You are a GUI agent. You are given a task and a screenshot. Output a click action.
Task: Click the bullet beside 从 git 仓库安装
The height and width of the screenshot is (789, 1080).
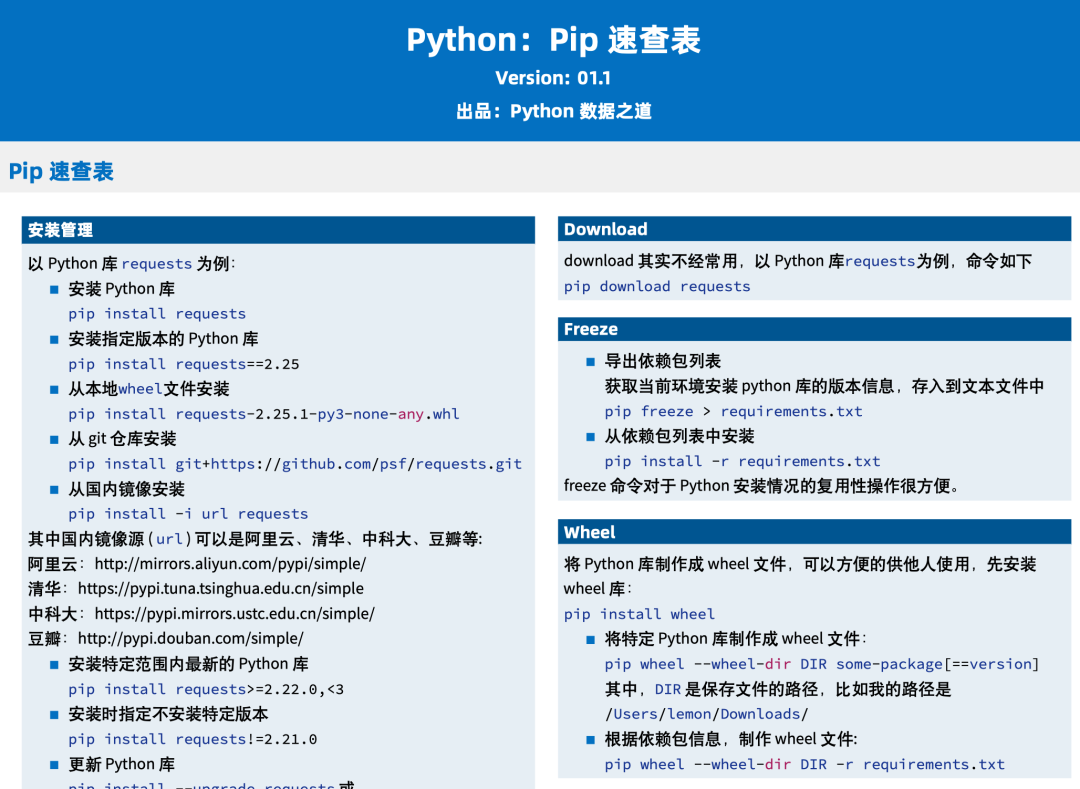[53, 439]
